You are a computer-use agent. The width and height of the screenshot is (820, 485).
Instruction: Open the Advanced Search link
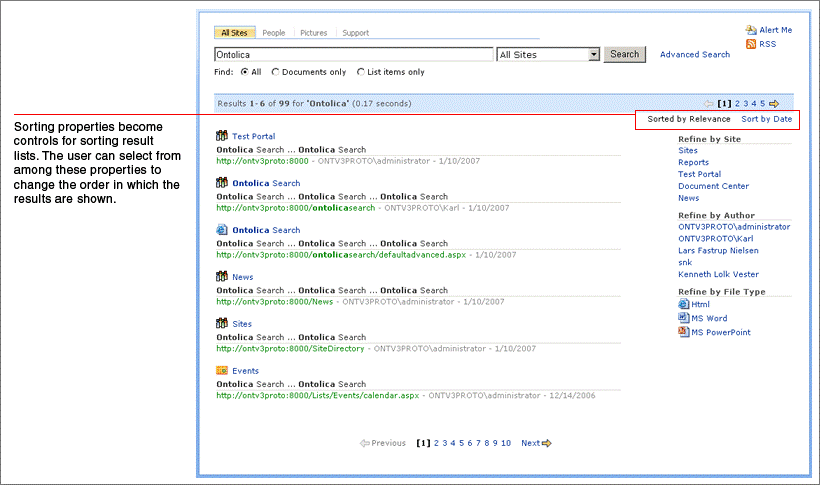(x=694, y=54)
